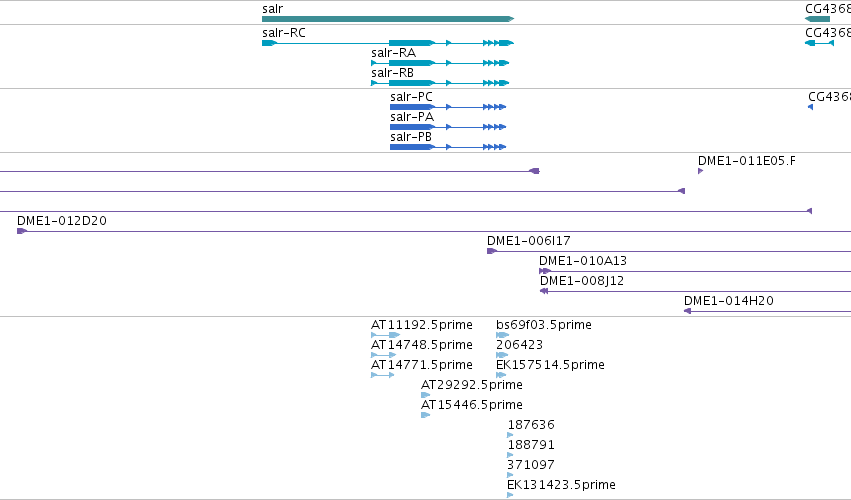Select the 188791 EST glyph
This screenshot has width=851, height=500.
click(x=510, y=455)
